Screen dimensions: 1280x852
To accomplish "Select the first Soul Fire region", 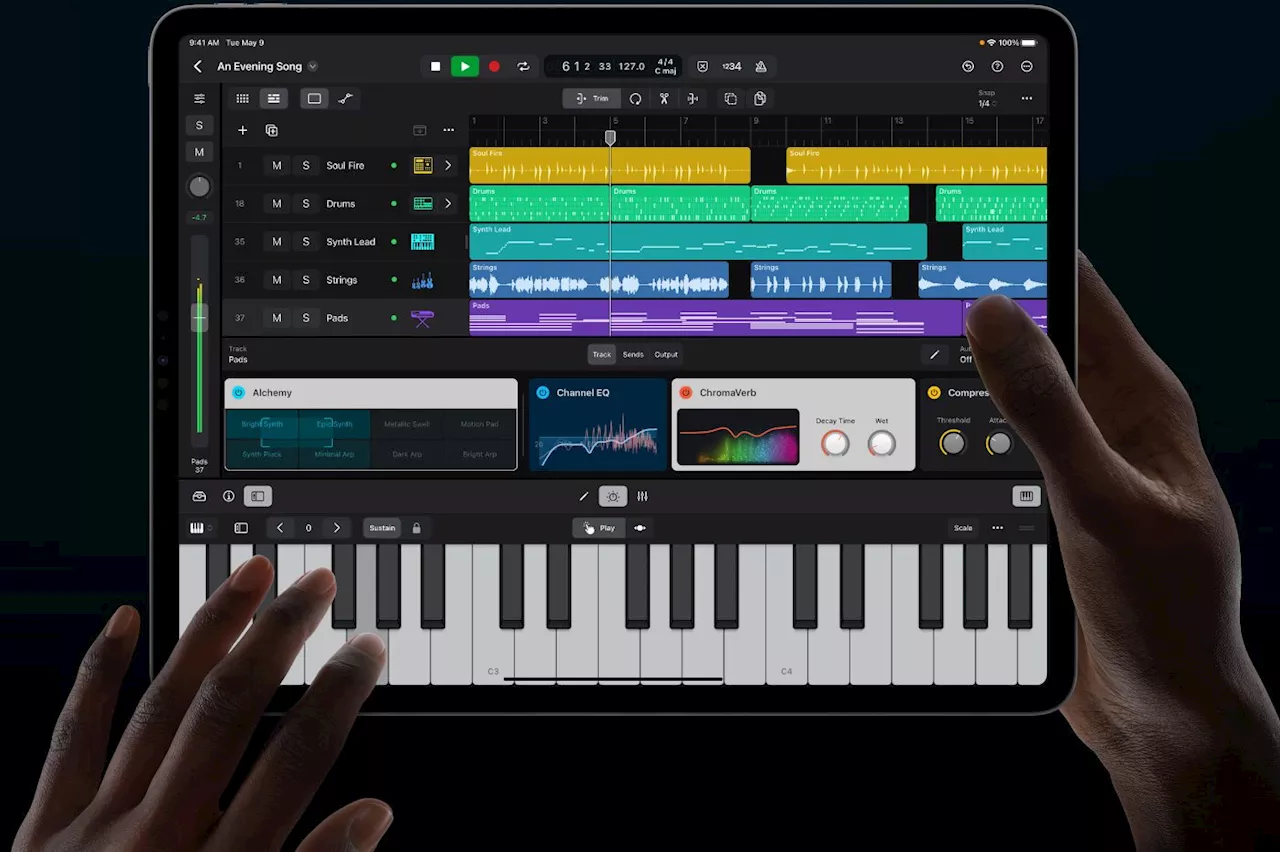I will pos(610,166).
